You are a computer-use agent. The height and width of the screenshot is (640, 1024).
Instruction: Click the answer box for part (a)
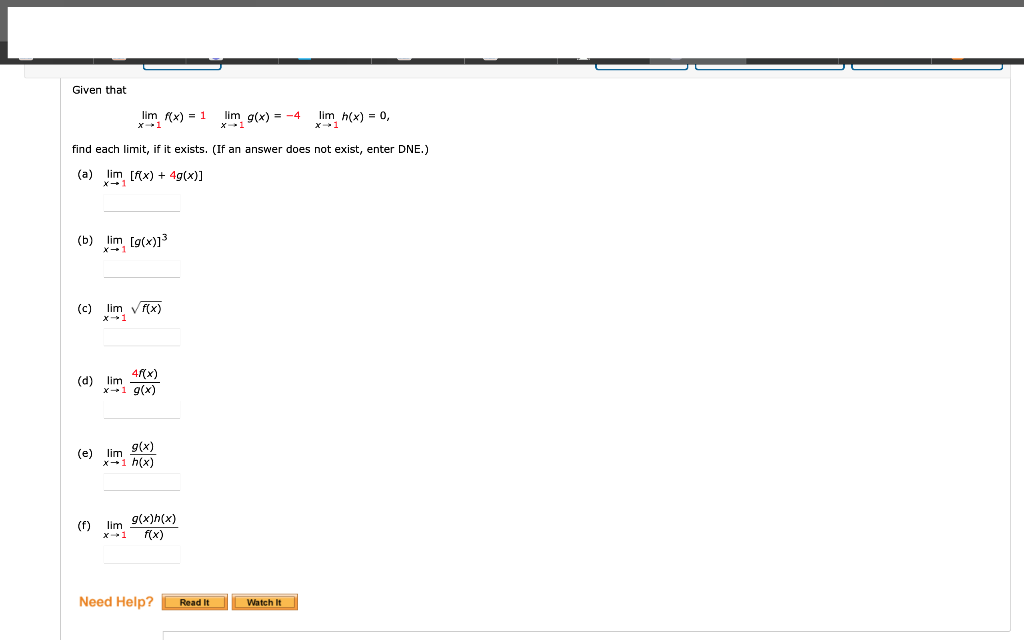(x=141, y=203)
